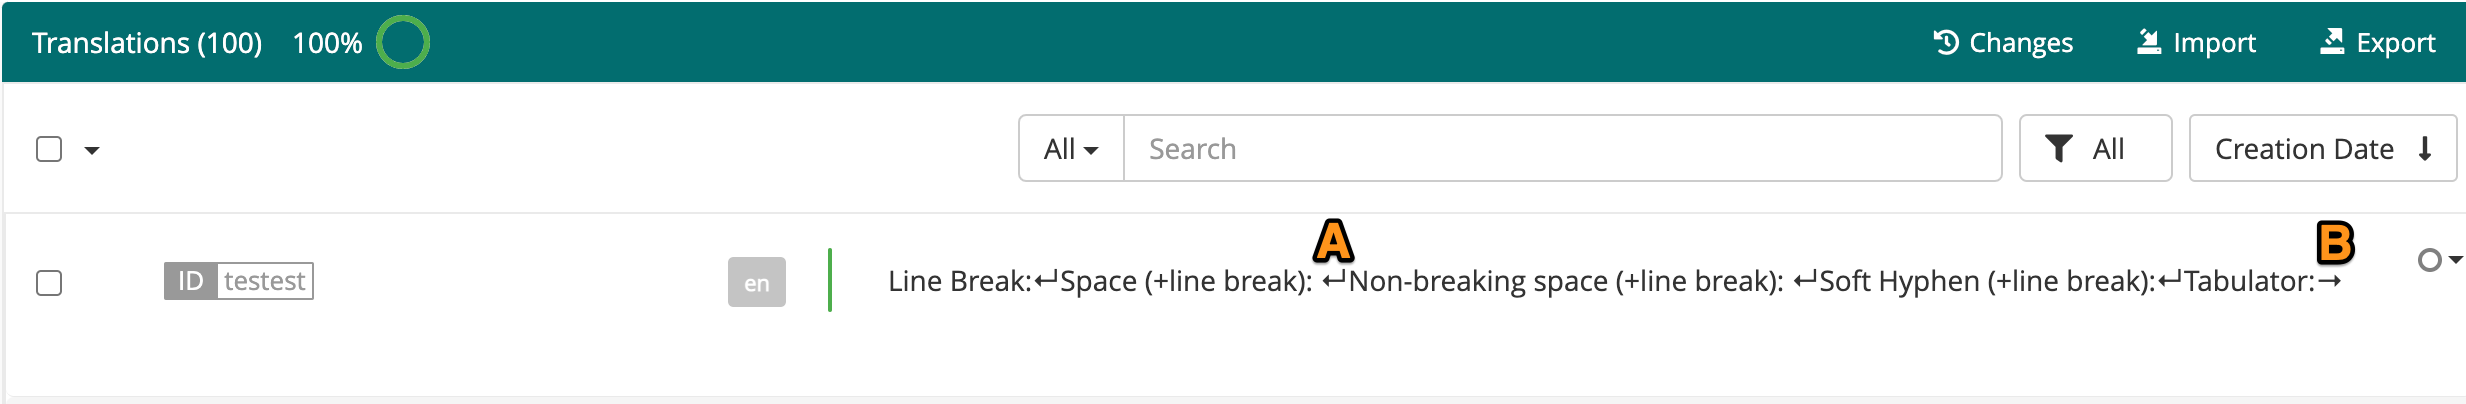
Task: Click the funnel filter icon
Action: pos(2059,149)
